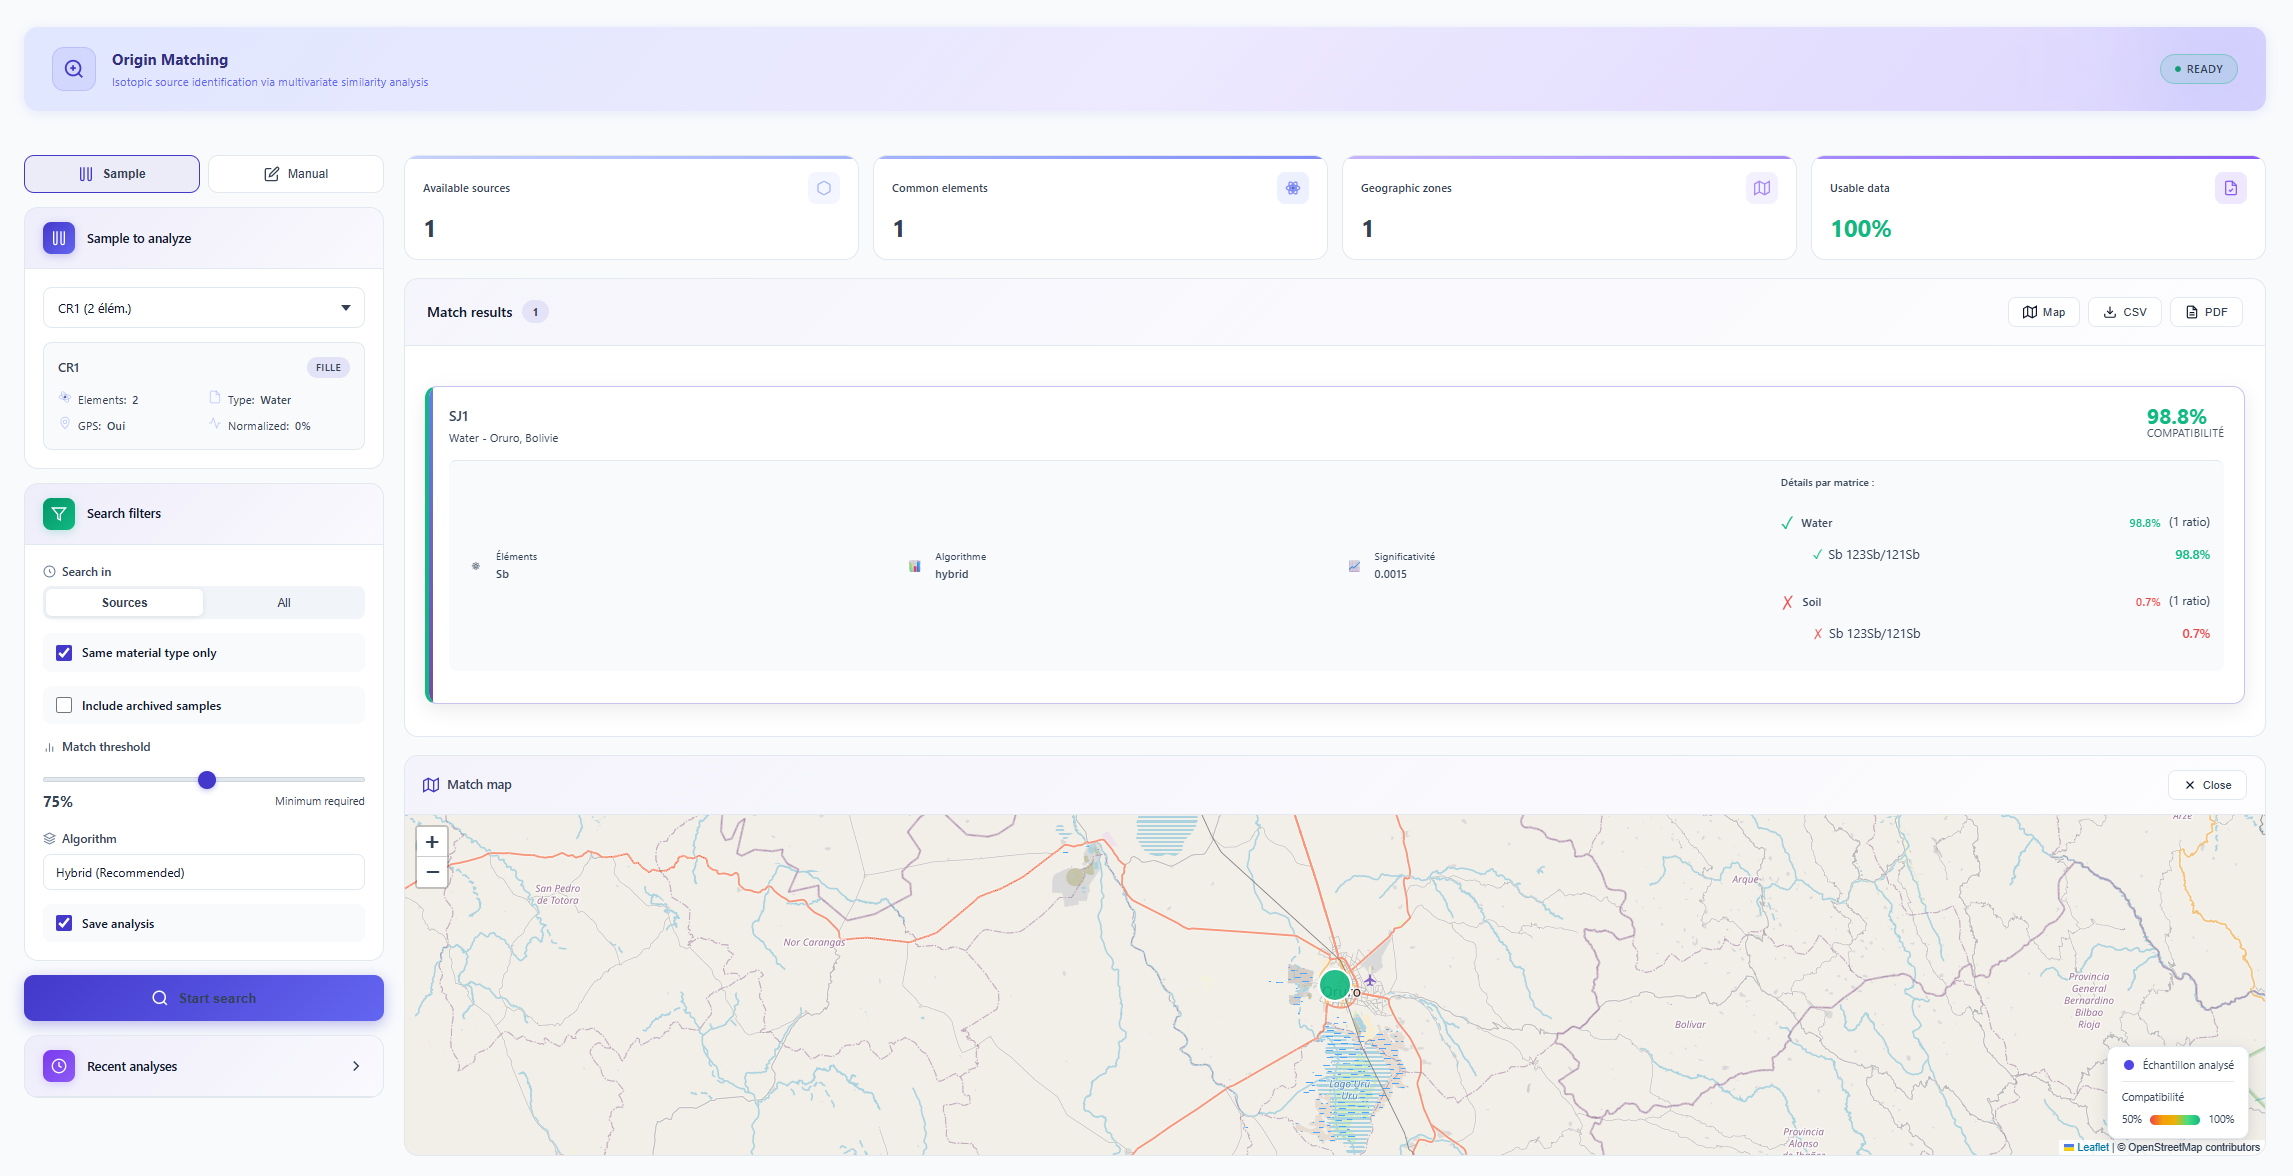Click the filter icon in Search filters panel
Viewport: 2293px width, 1176px height.
tap(59, 513)
